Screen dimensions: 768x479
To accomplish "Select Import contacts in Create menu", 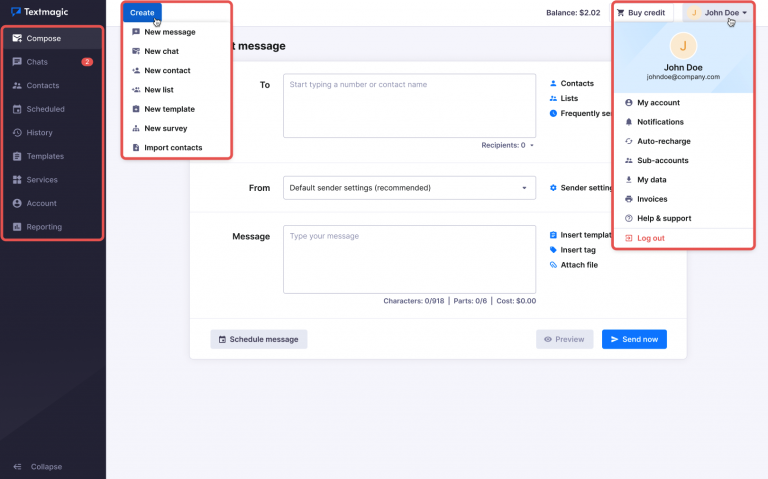I will click(x=173, y=148).
